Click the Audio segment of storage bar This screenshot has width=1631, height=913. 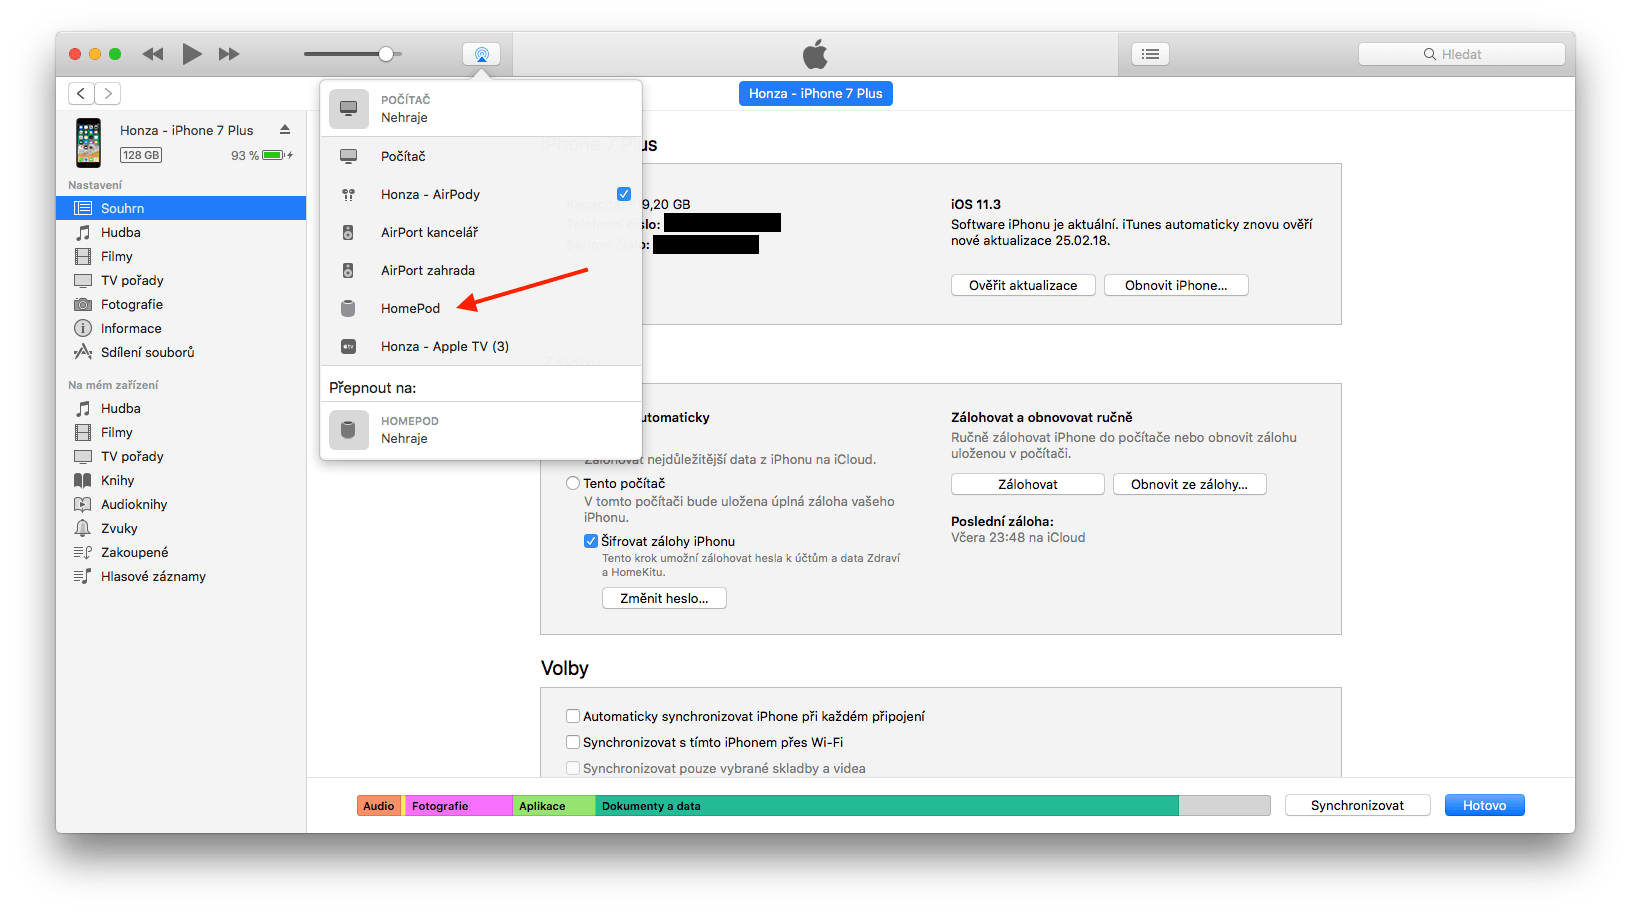[x=380, y=806]
